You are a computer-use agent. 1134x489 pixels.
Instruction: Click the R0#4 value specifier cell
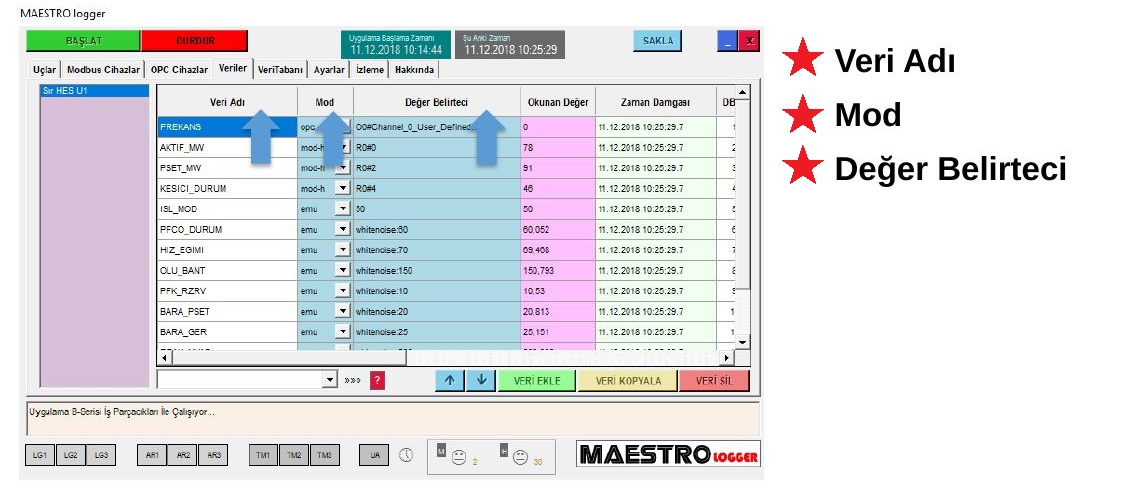pyautogui.click(x=437, y=188)
